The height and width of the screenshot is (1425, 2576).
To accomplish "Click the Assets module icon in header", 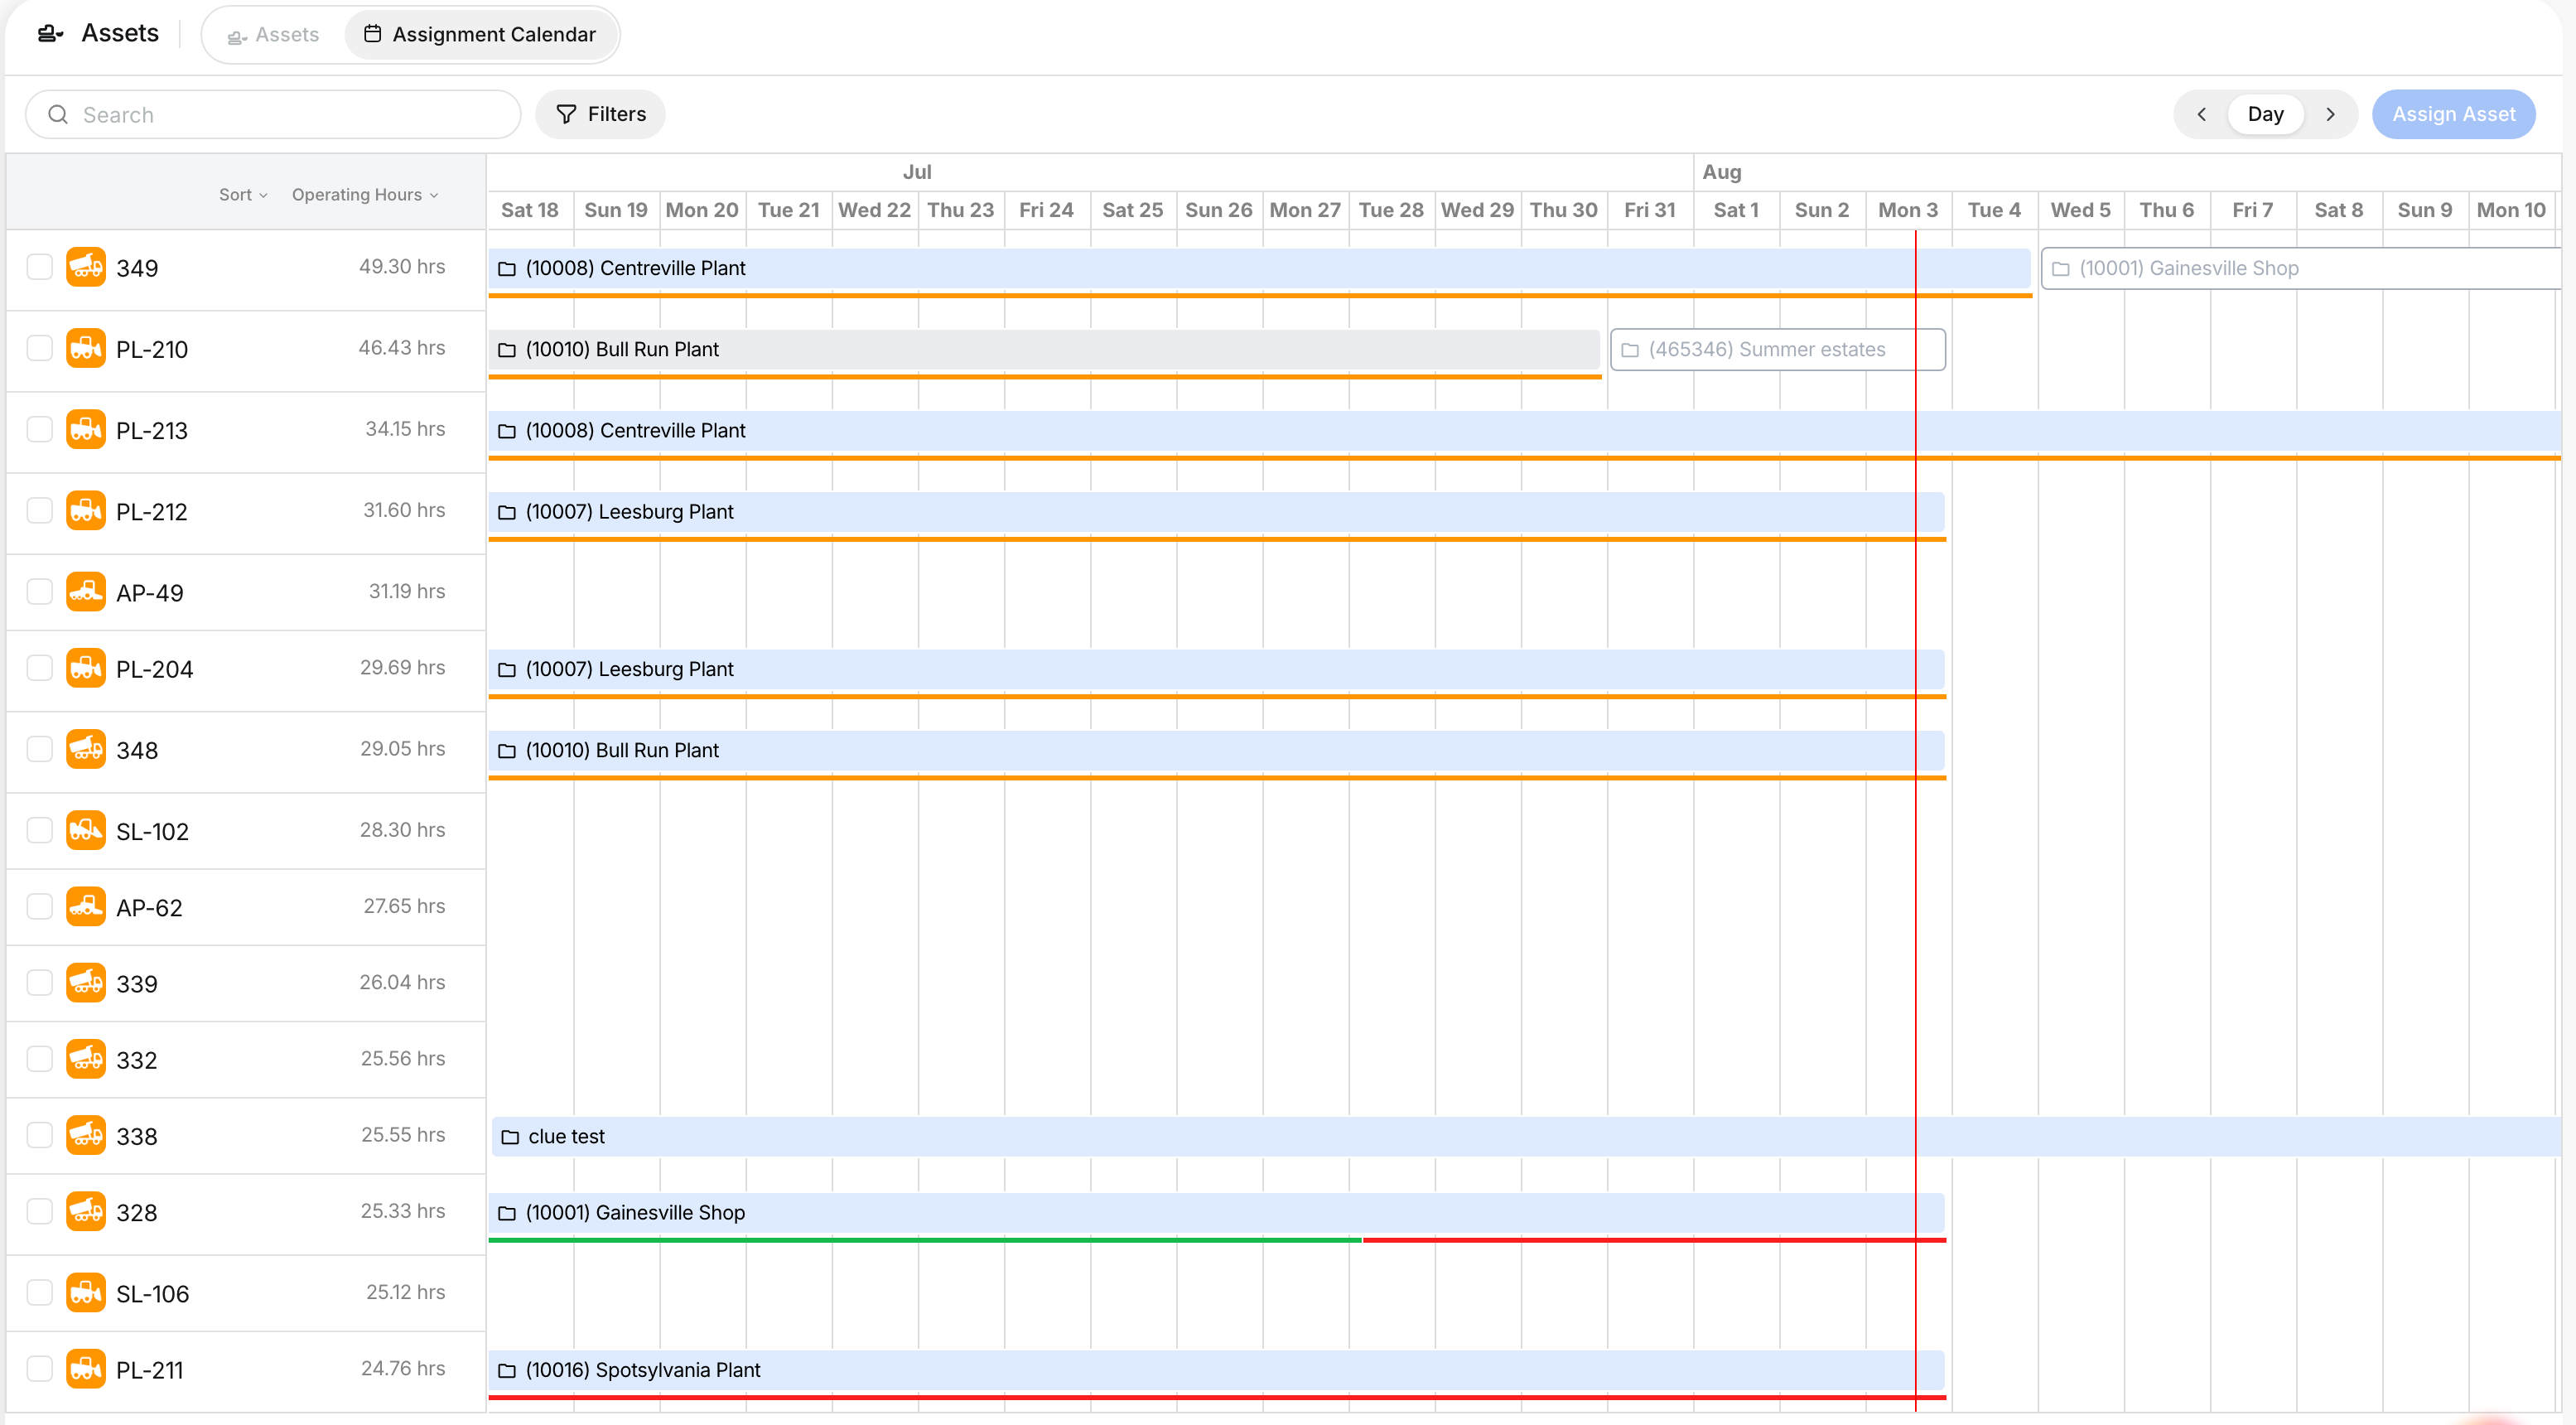I will [x=50, y=34].
